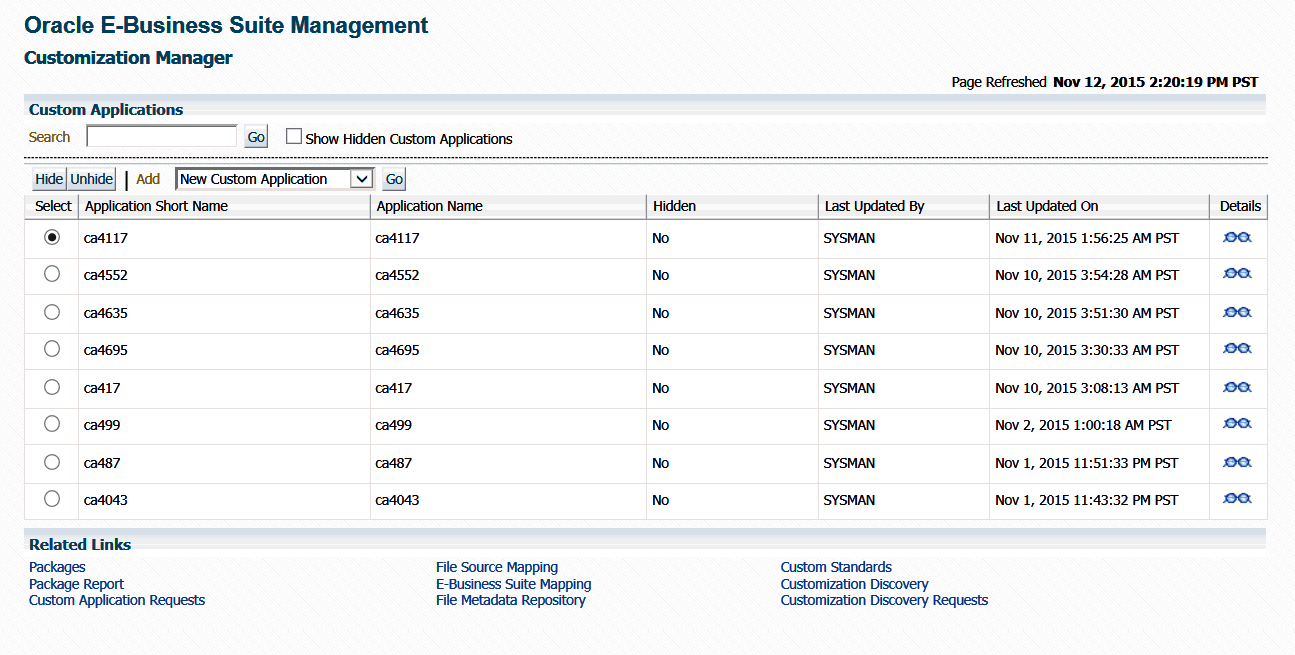The image size is (1295, 655).
Task: Click the Oracle E-Business Suite Management title
Action: pos(226,26)
